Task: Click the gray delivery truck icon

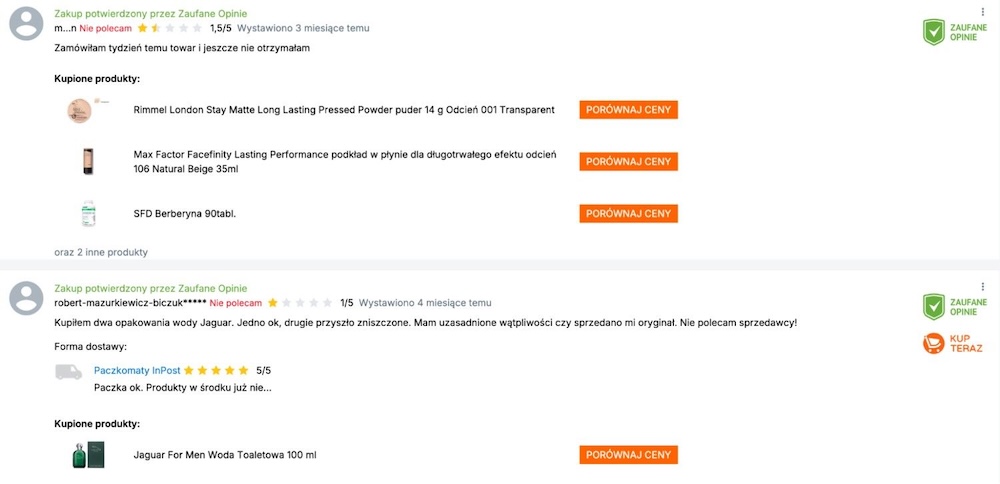Action: coord(68,372)
